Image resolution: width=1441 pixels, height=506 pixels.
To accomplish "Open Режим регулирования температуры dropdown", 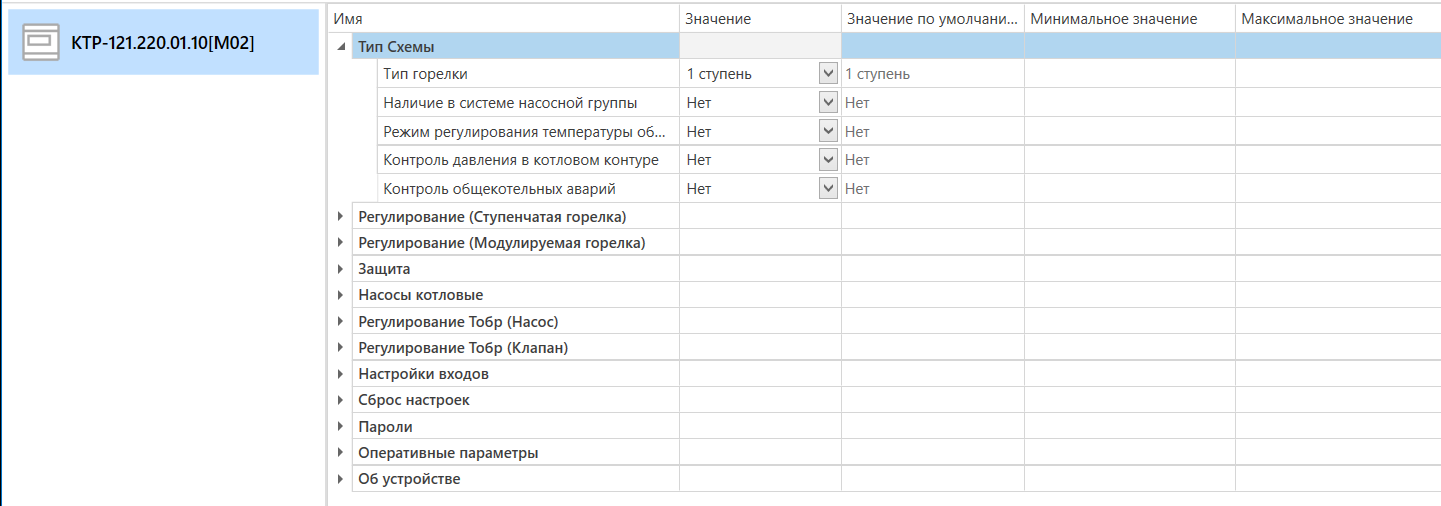I will click(x=827, y=131).
